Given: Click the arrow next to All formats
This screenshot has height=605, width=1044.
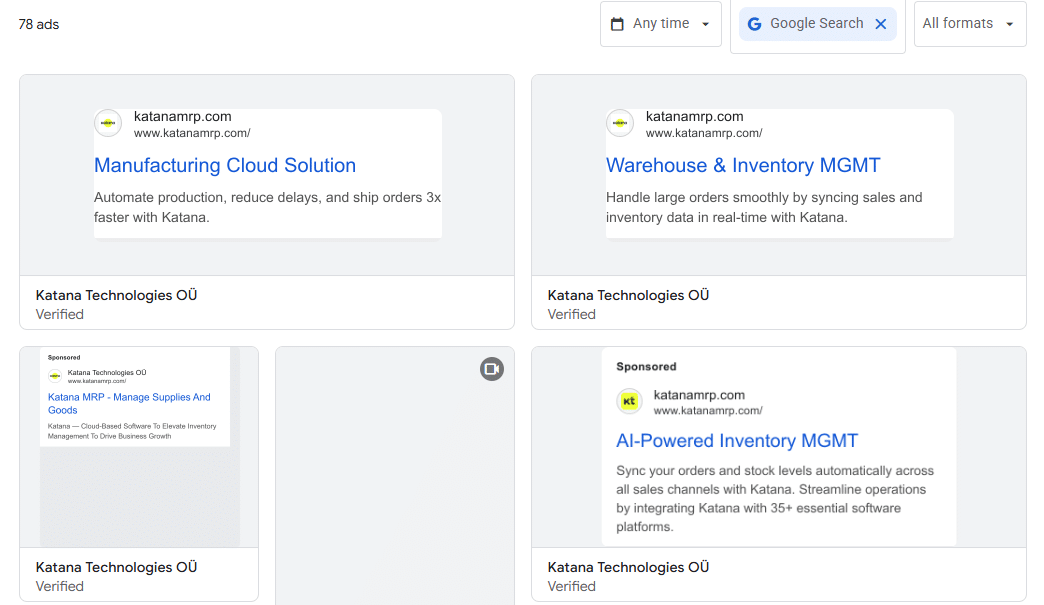Looking at the screenshot, I should click(x=1009, y=24).
